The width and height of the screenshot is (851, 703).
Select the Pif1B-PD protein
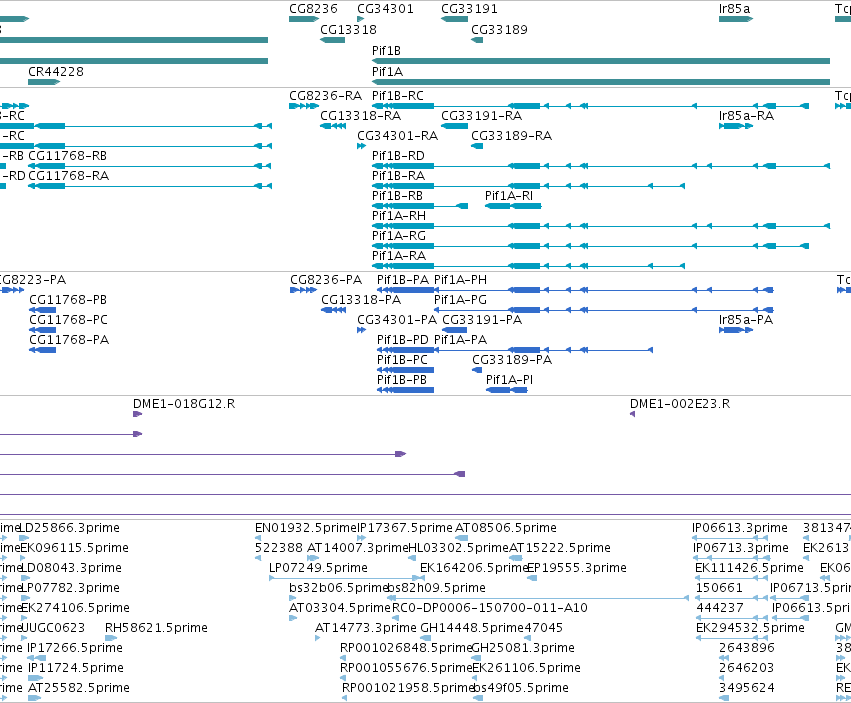[405, 350]
